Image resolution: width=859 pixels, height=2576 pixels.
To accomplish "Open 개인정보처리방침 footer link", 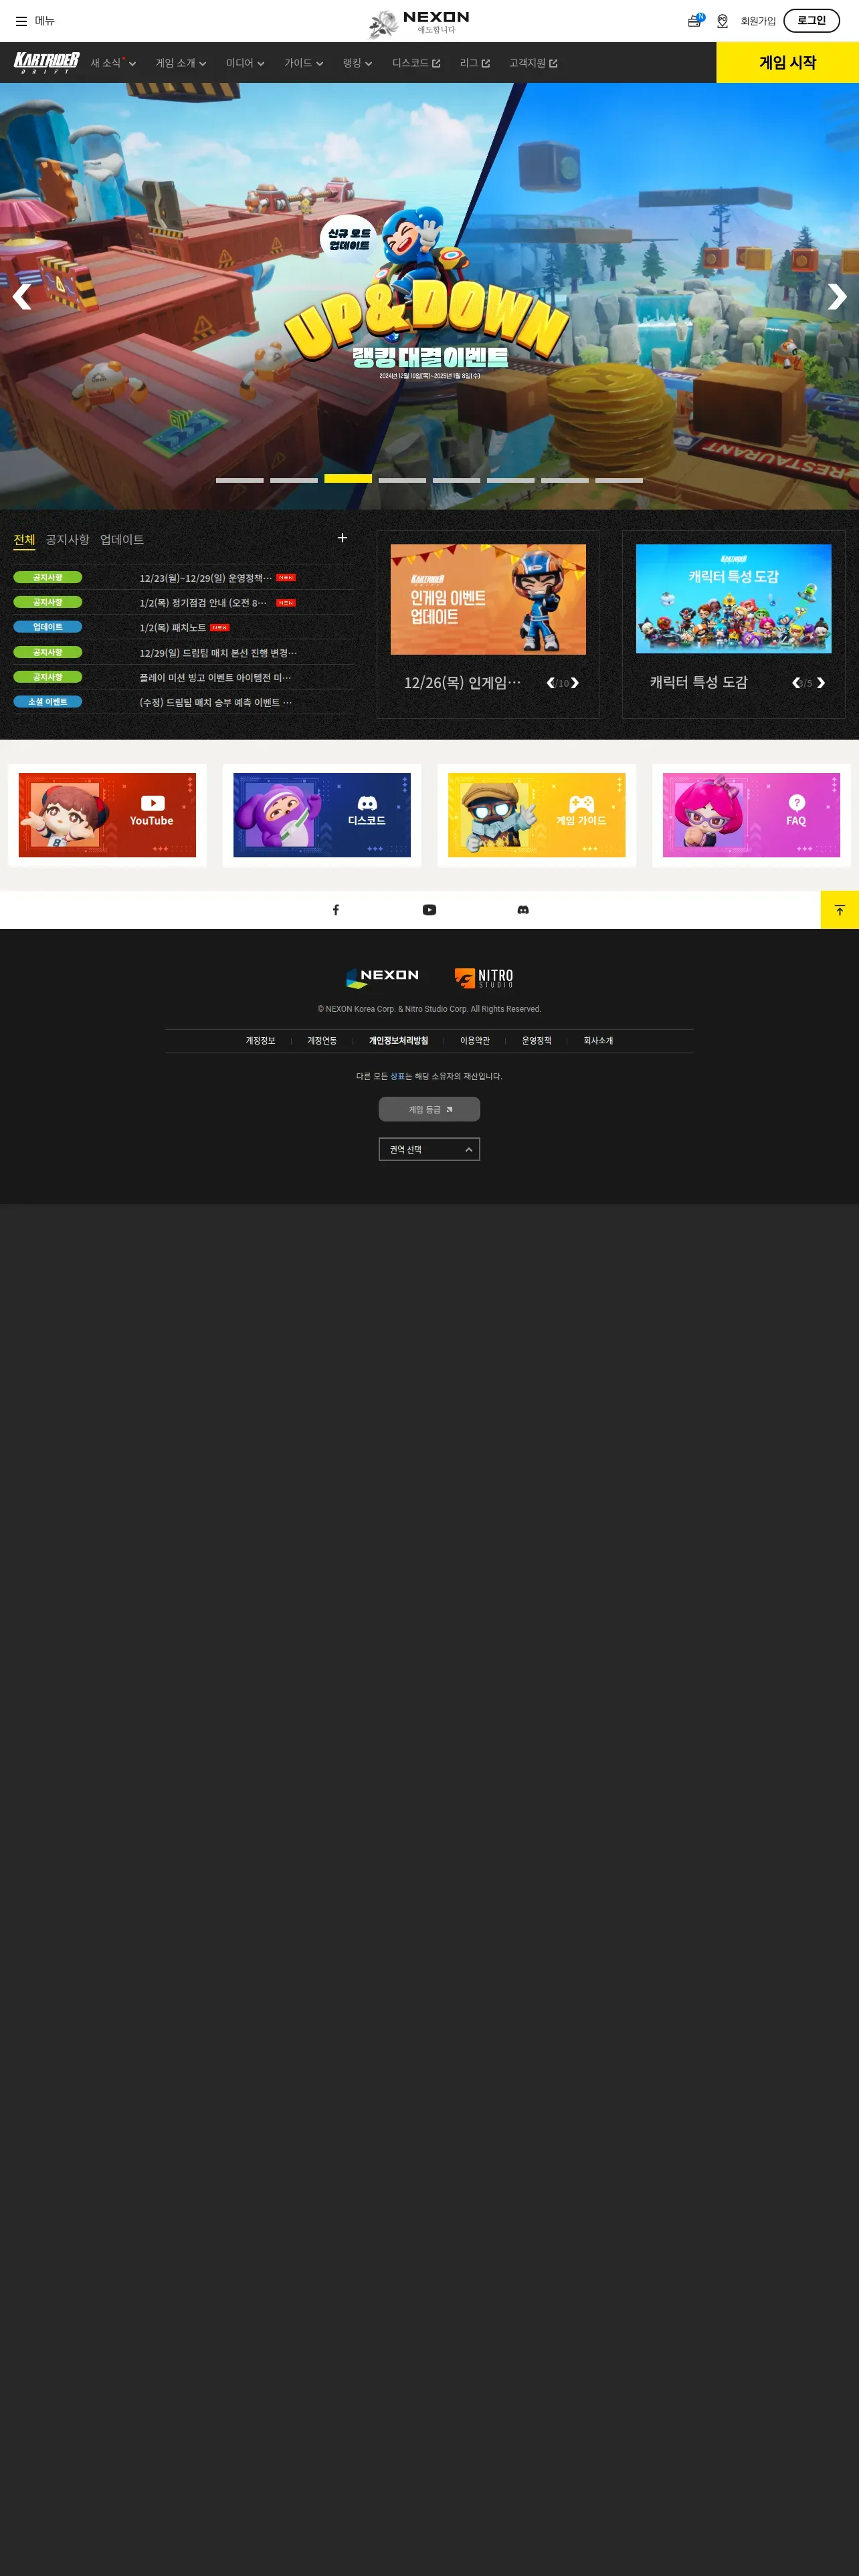I will tap(398, 1041).
